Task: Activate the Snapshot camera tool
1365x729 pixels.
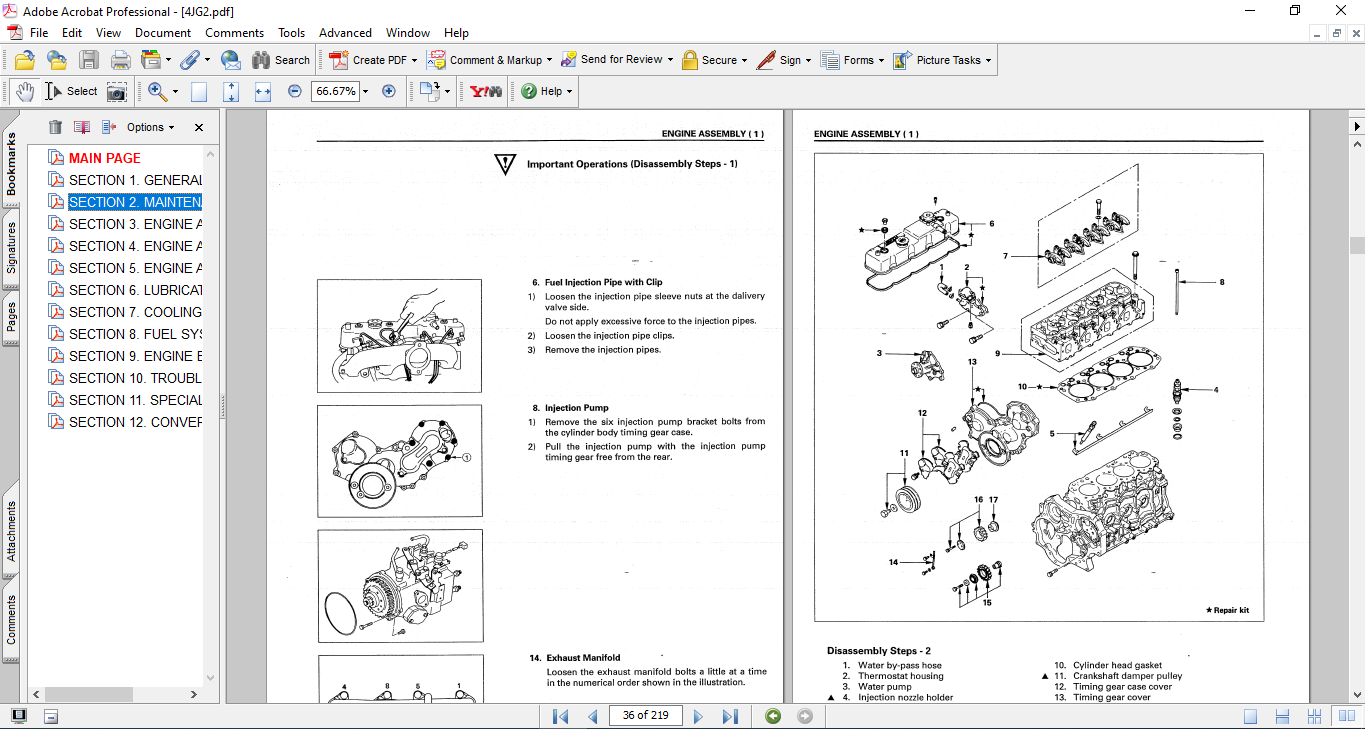Action: click(x=117, y=91)
